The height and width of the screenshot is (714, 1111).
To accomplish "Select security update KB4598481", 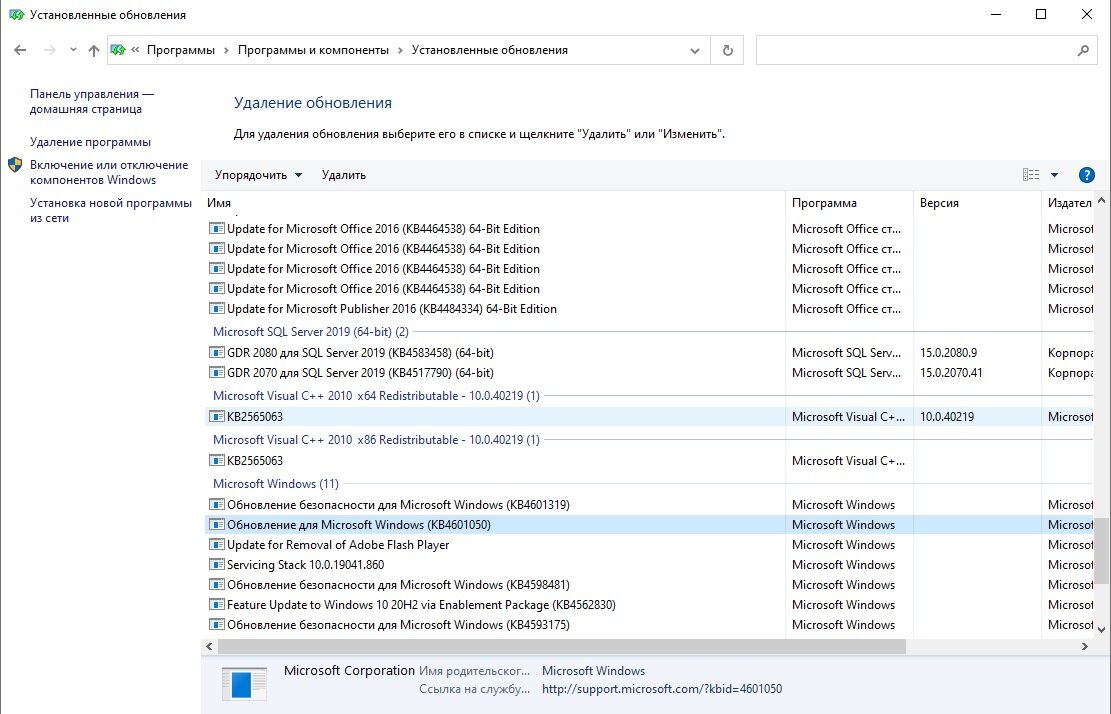I will (x=398, y=585).
